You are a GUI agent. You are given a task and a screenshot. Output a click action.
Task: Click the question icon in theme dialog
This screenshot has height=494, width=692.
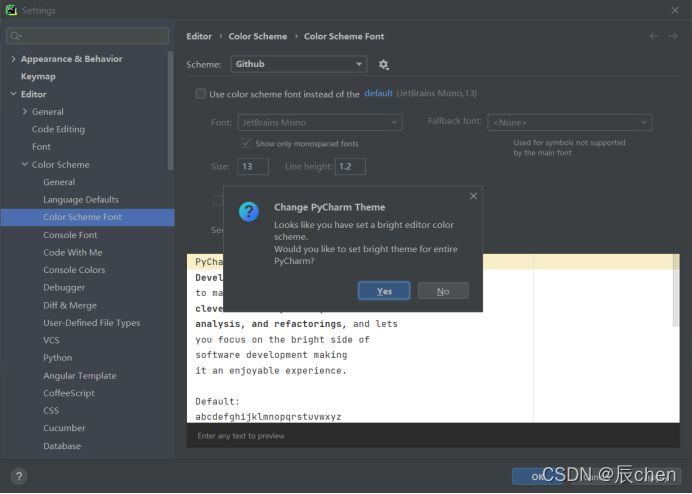coord(249,211)
